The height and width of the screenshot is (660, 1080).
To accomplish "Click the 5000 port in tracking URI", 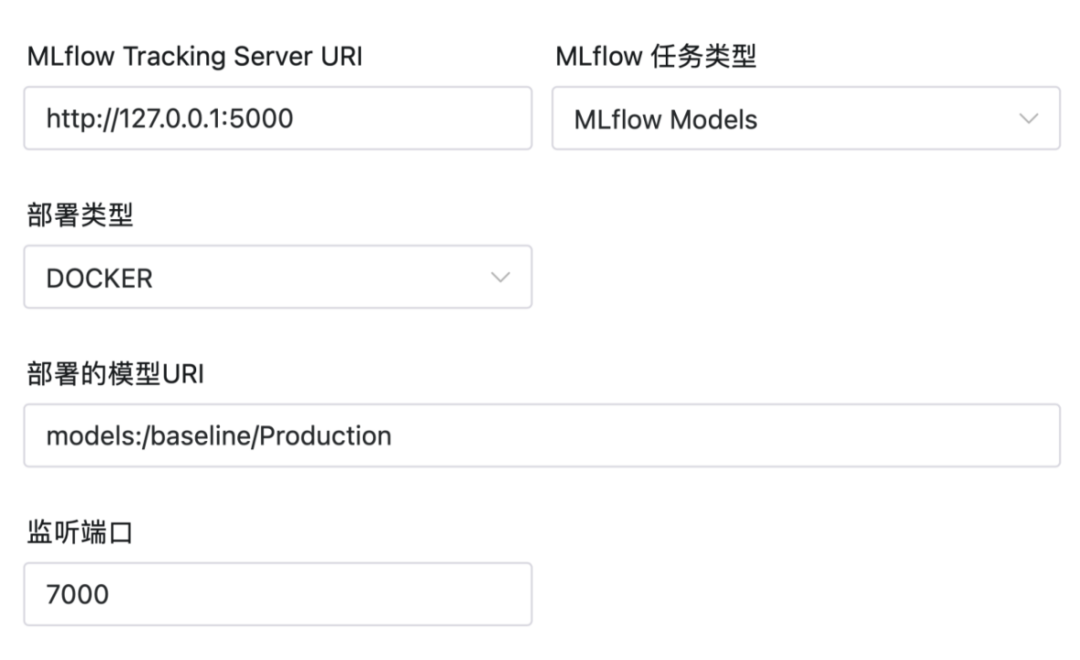I will pyautogui.click(x=262, y=119).
